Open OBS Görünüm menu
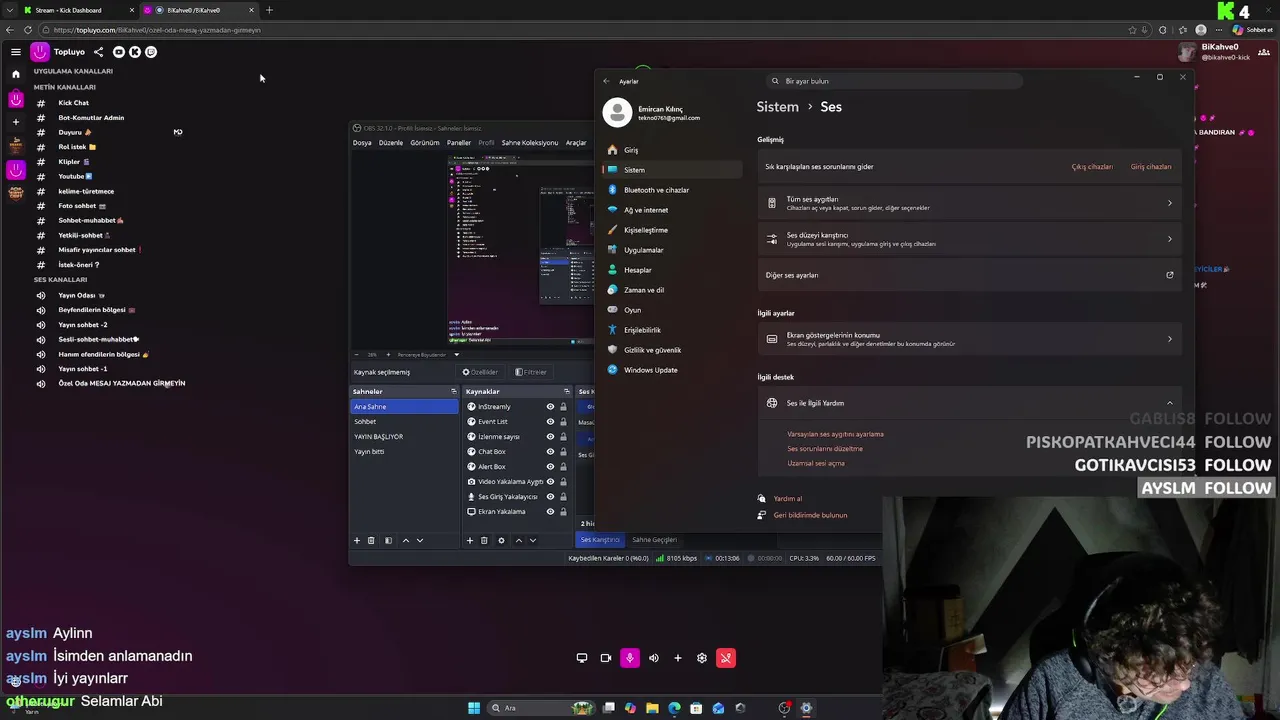The image size is (1280, 720). pyautogui.click(x=425, y=143)
